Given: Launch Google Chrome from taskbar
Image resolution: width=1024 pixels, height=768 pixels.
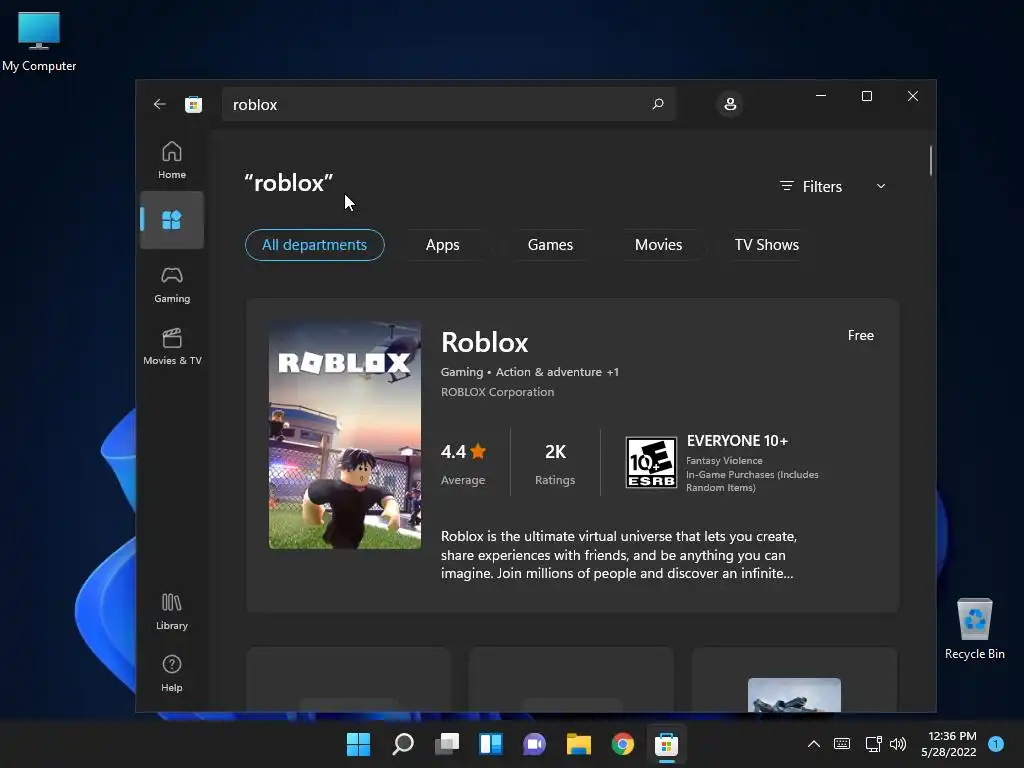Looking at the screenshot, I should click(x=622, y=744).
